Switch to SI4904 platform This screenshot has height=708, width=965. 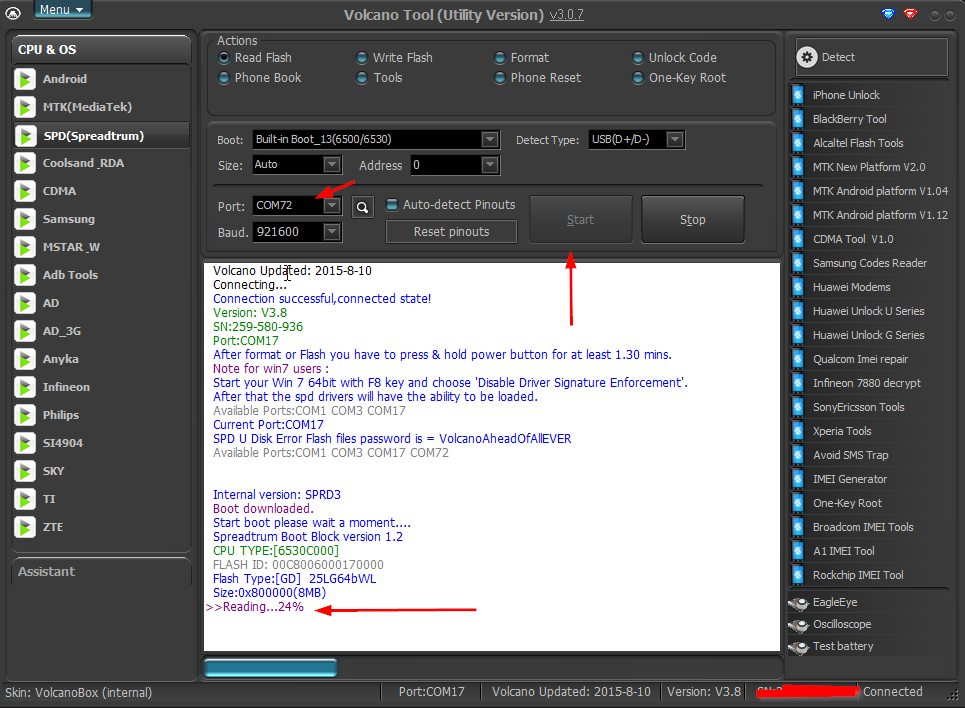(x=102, y=443)
